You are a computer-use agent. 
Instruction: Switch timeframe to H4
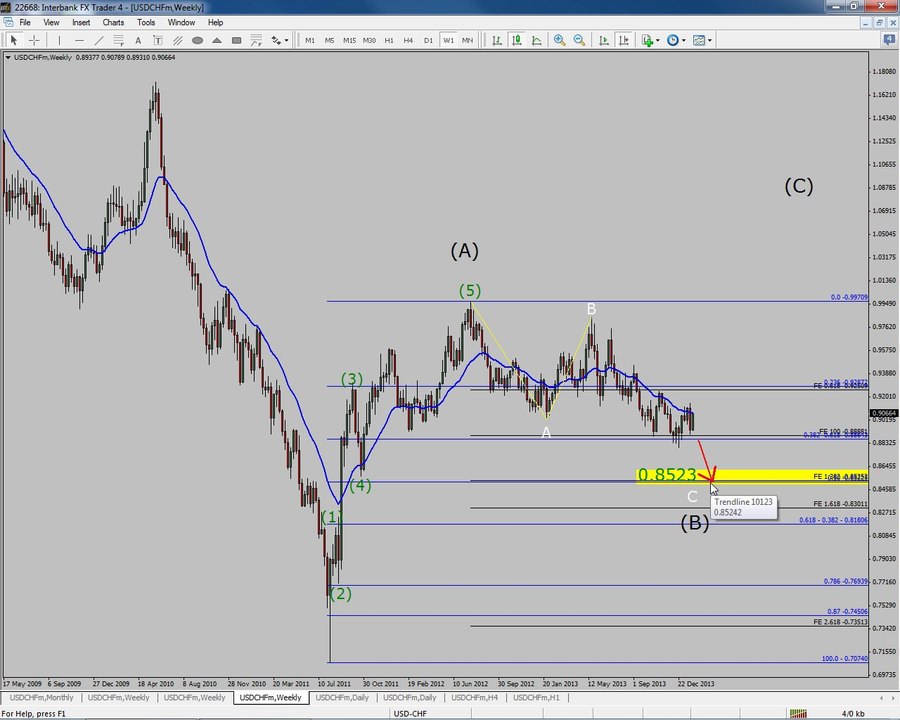(408, 40)
